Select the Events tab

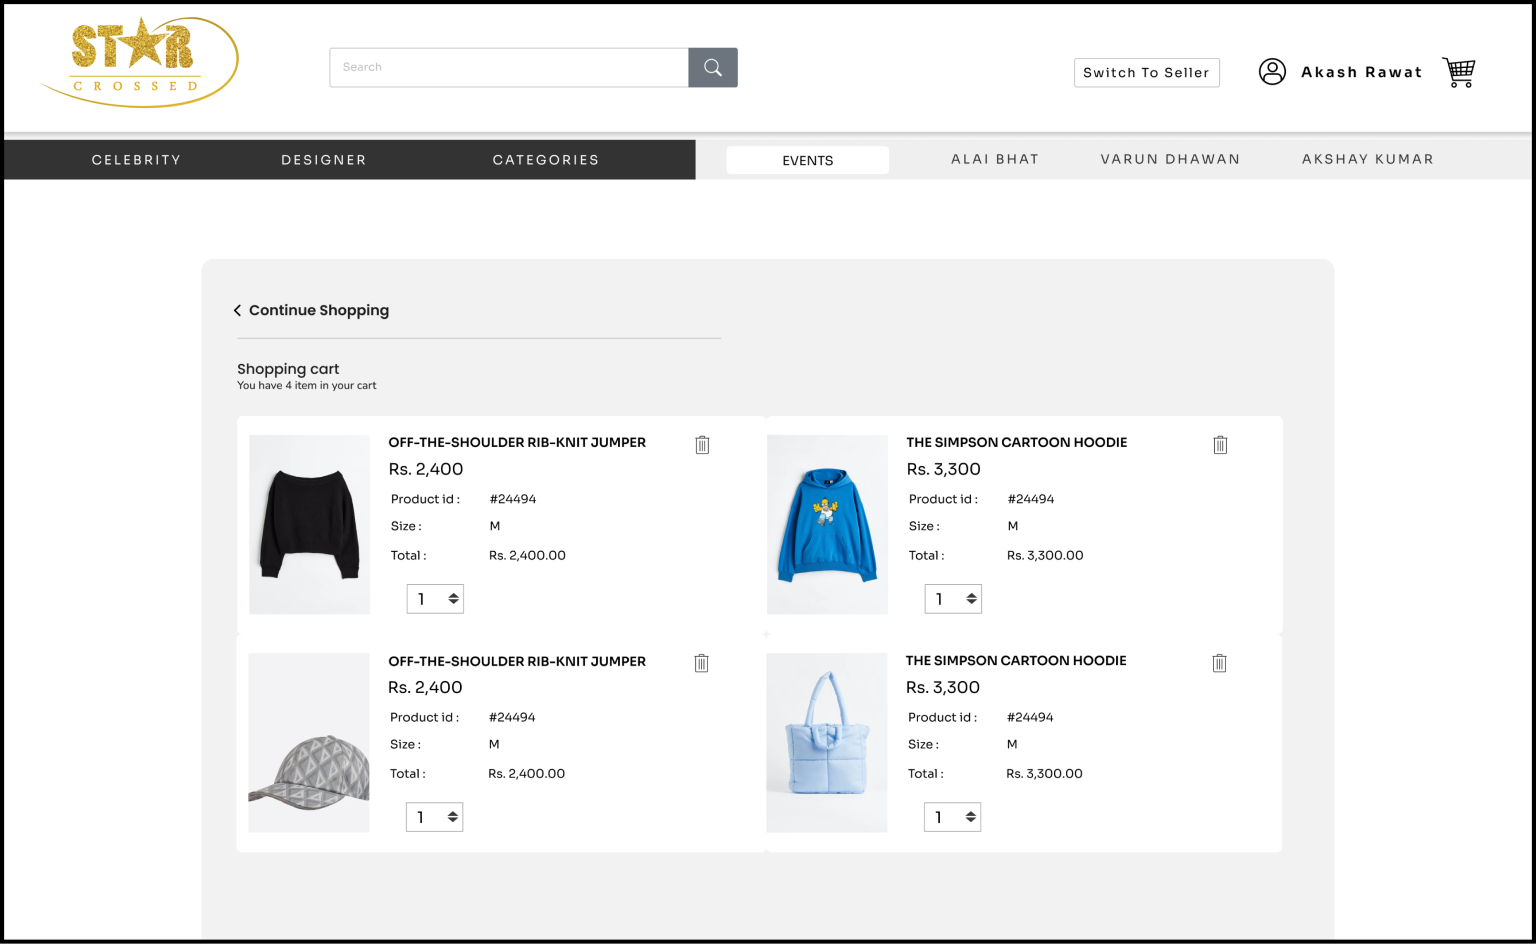[807, 160]
